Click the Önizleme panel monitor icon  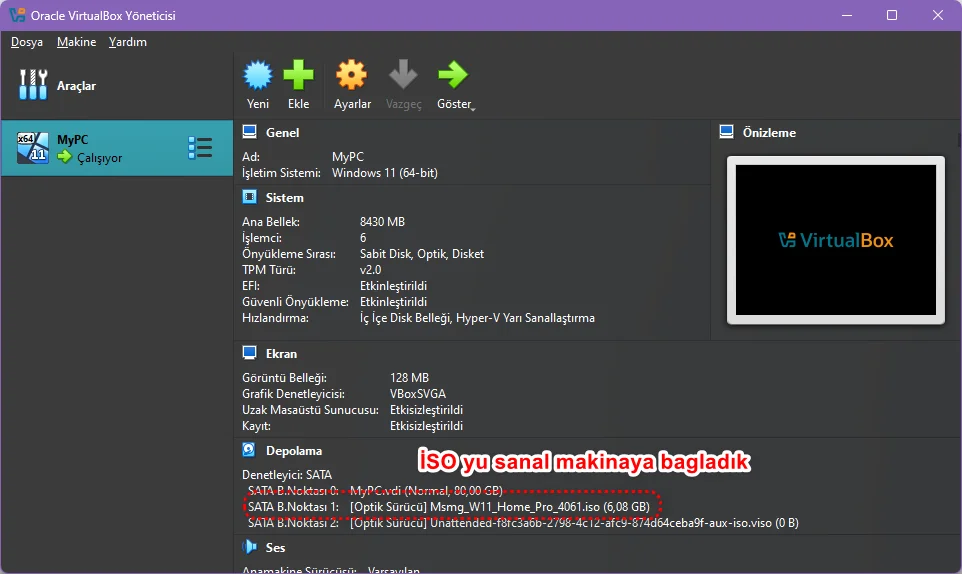pos(726,132)
